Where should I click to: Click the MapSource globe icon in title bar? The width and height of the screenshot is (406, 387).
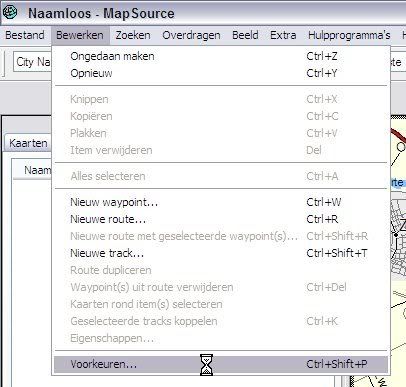pyautogui.click(x=10, y=12)
